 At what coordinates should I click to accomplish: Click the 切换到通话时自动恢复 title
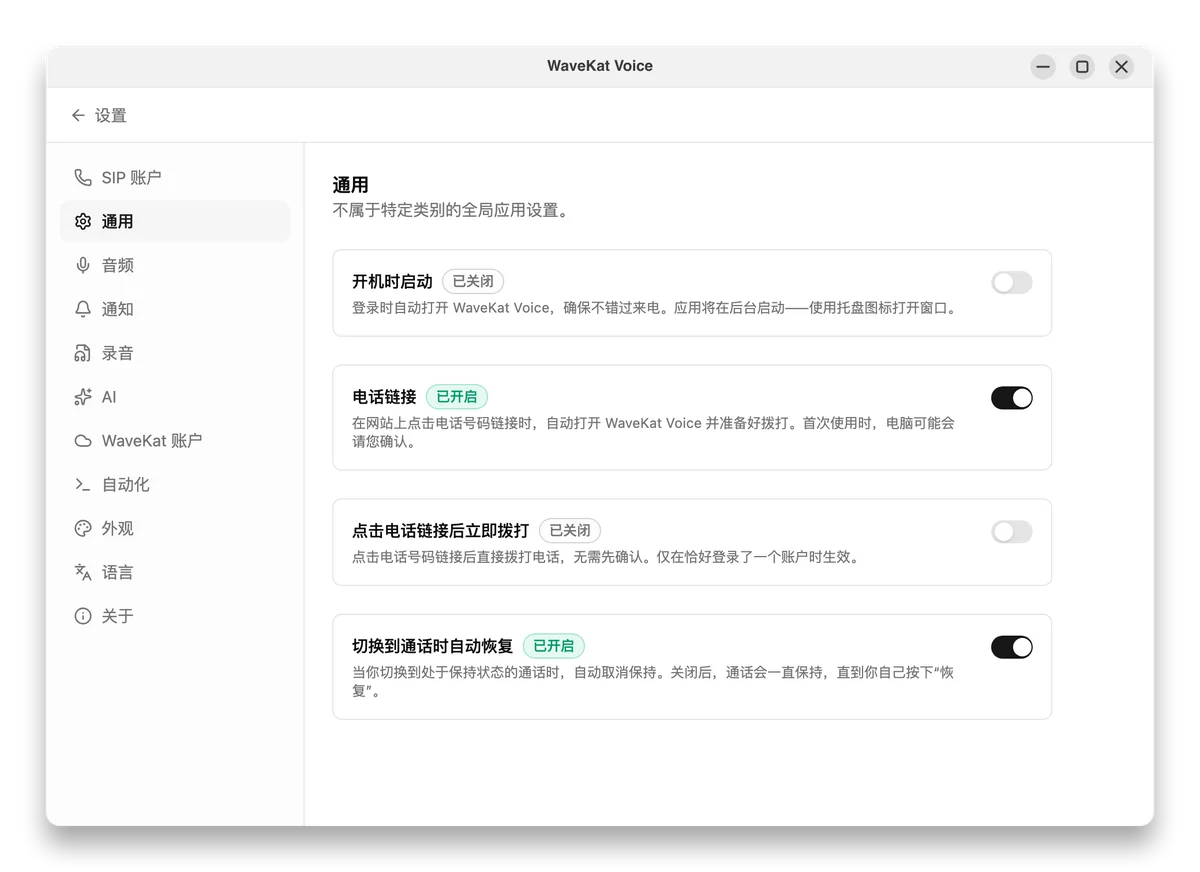pos(433,646)
